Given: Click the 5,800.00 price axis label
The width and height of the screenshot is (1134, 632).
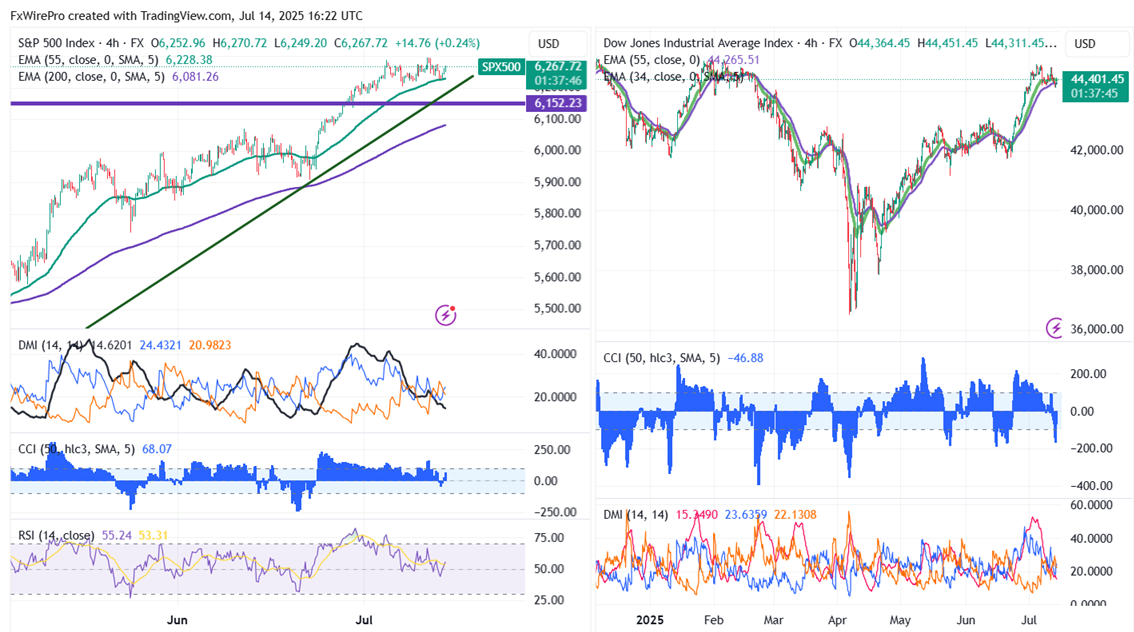Looking at the screenshot, I should [x=558, y=213].
